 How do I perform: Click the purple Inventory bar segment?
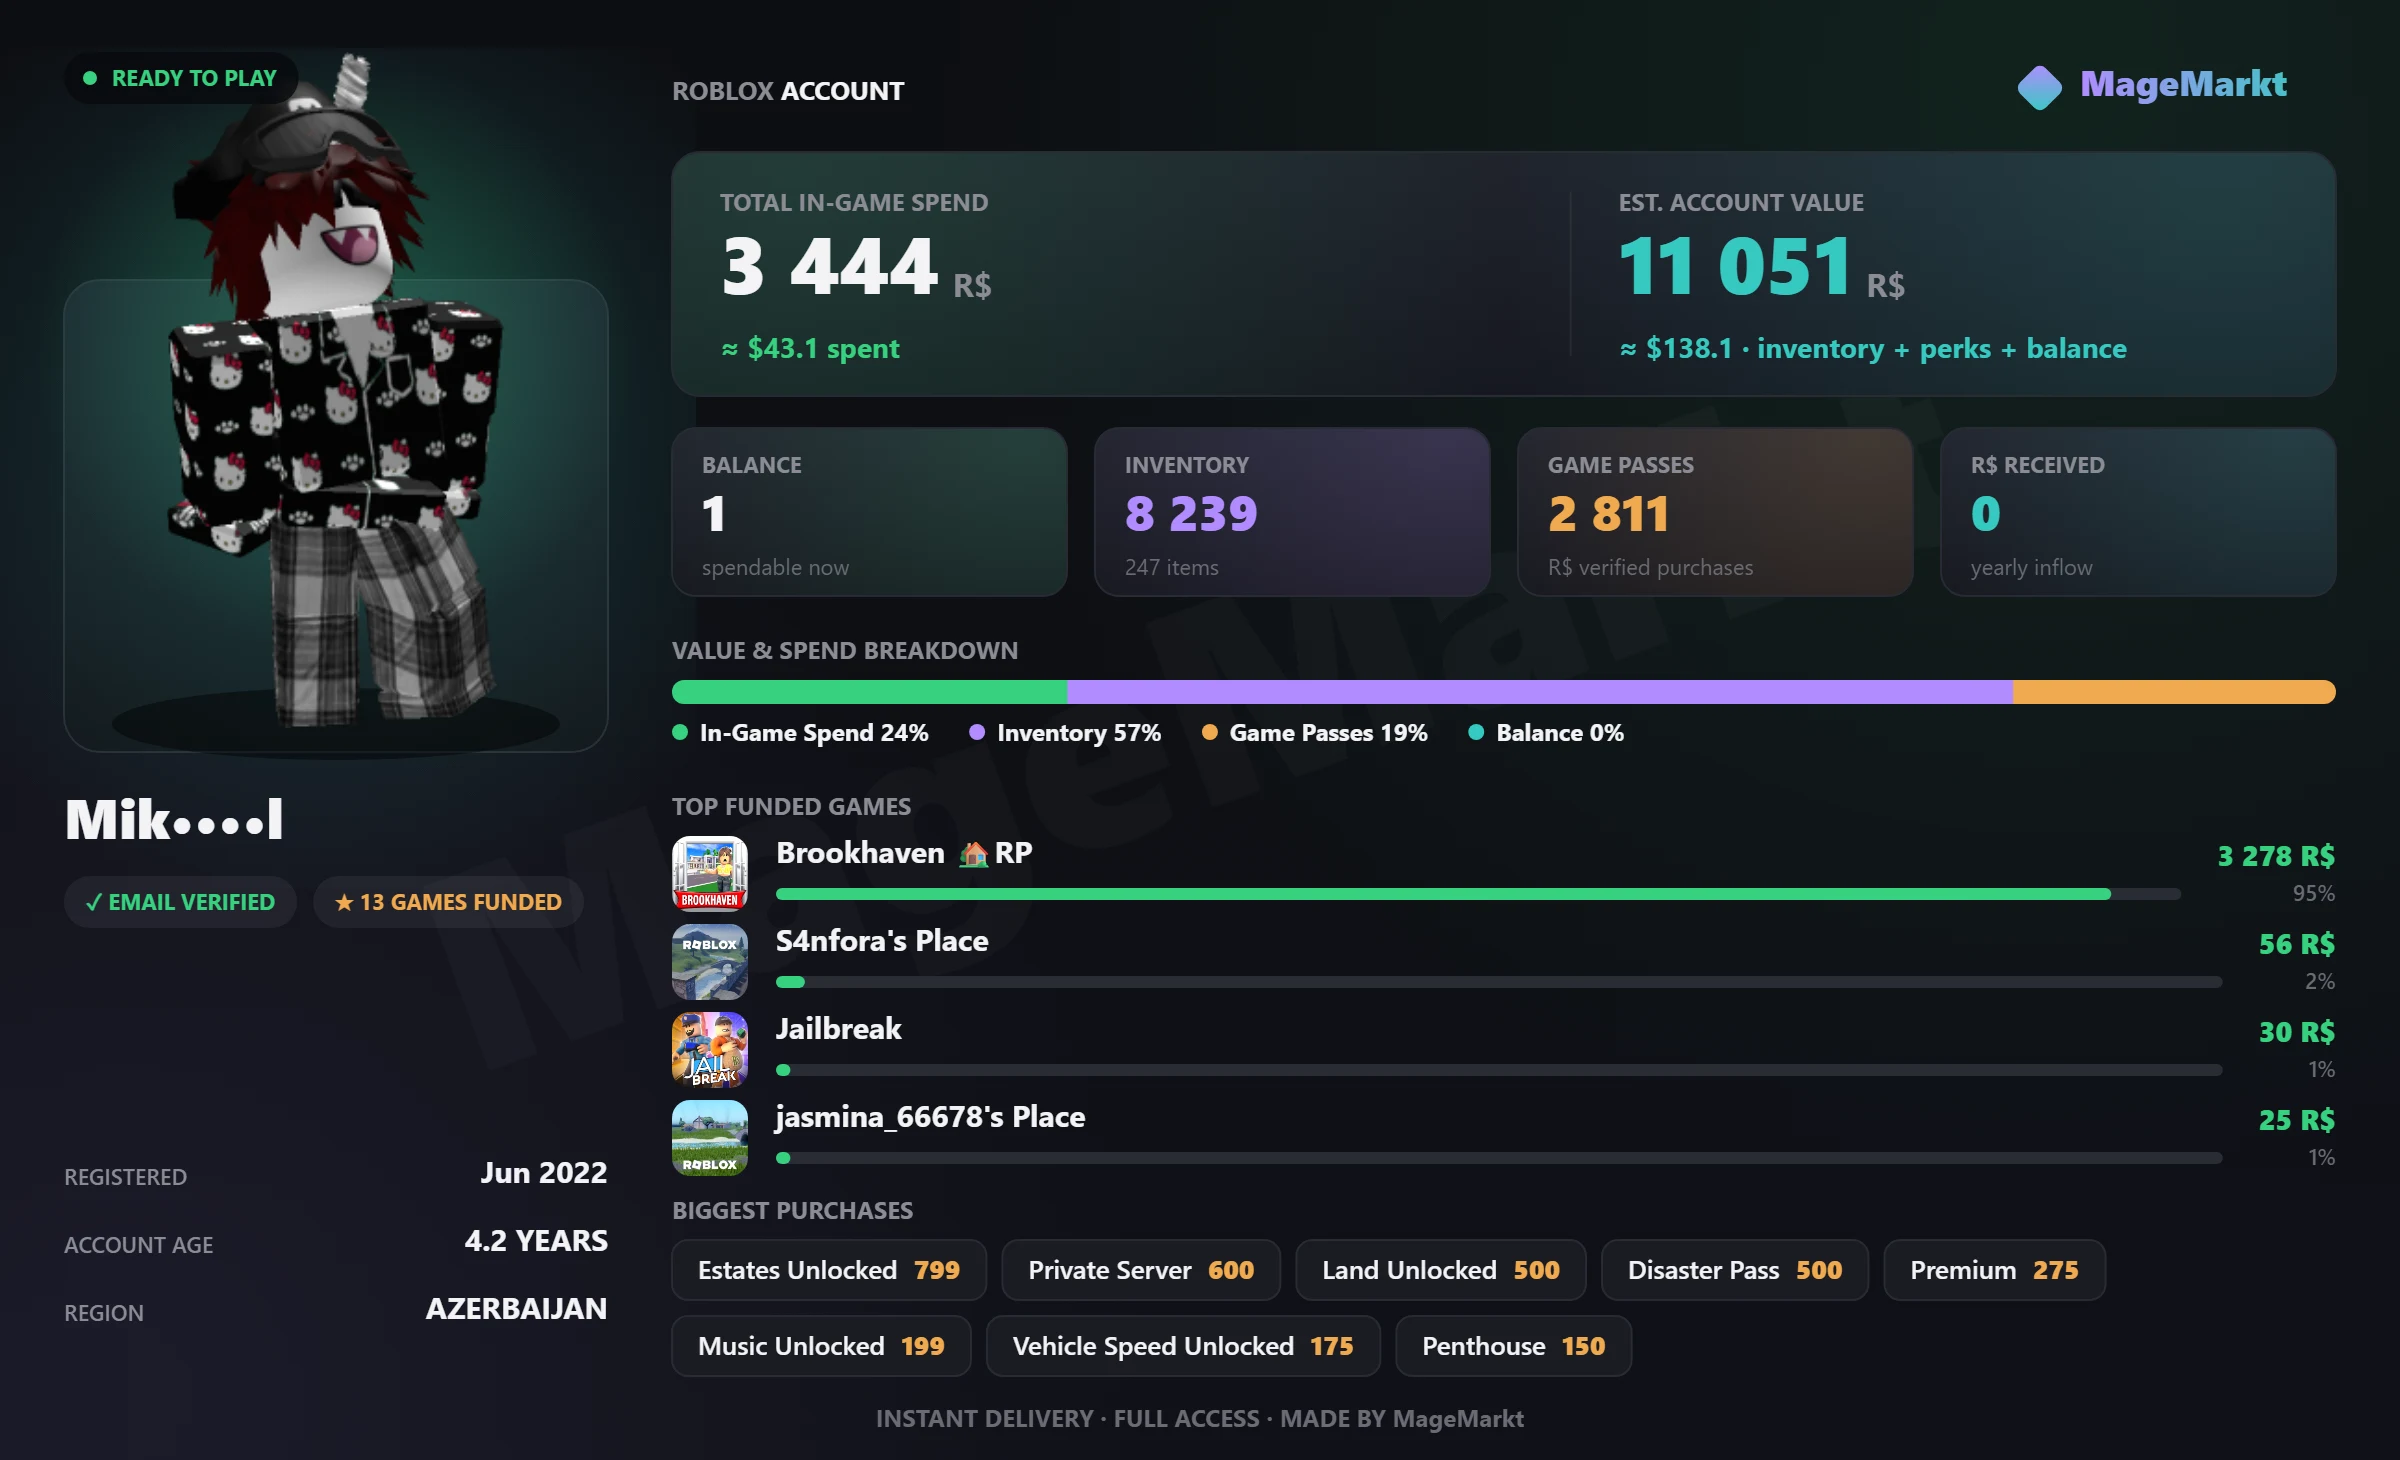click(1540, 692)
